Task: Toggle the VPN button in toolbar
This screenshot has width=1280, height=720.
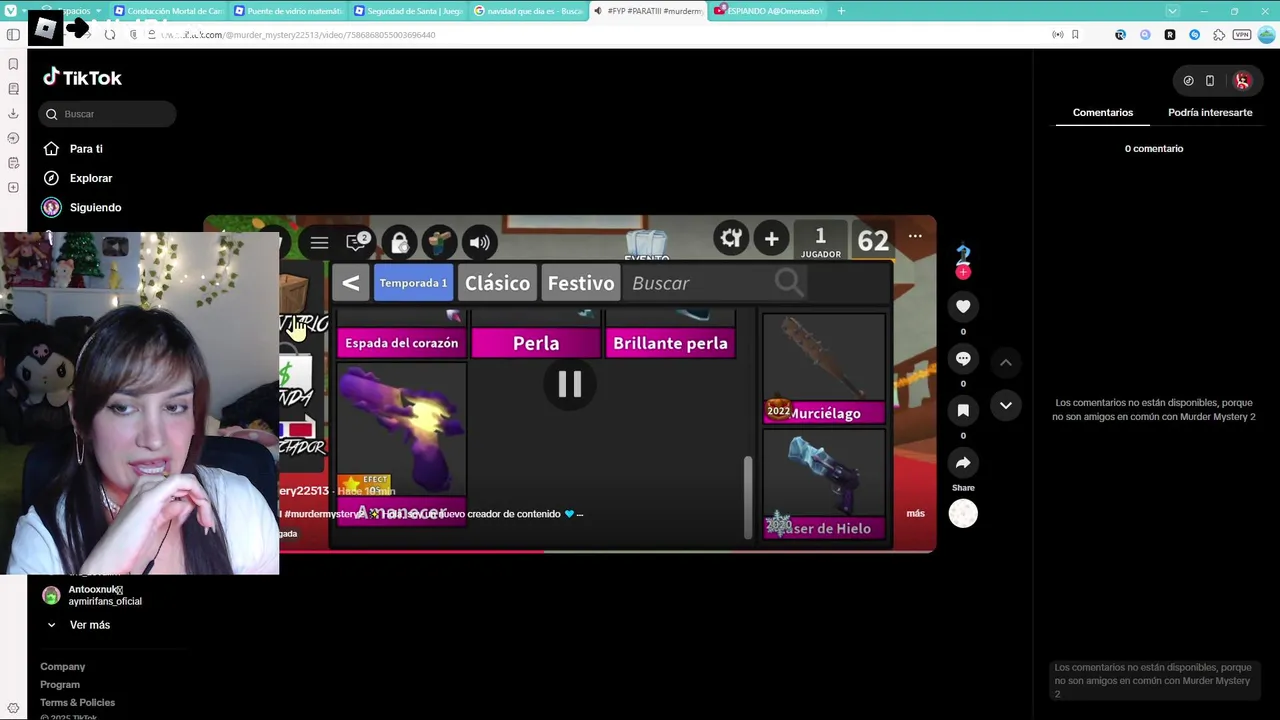Action: (1242, 35)
